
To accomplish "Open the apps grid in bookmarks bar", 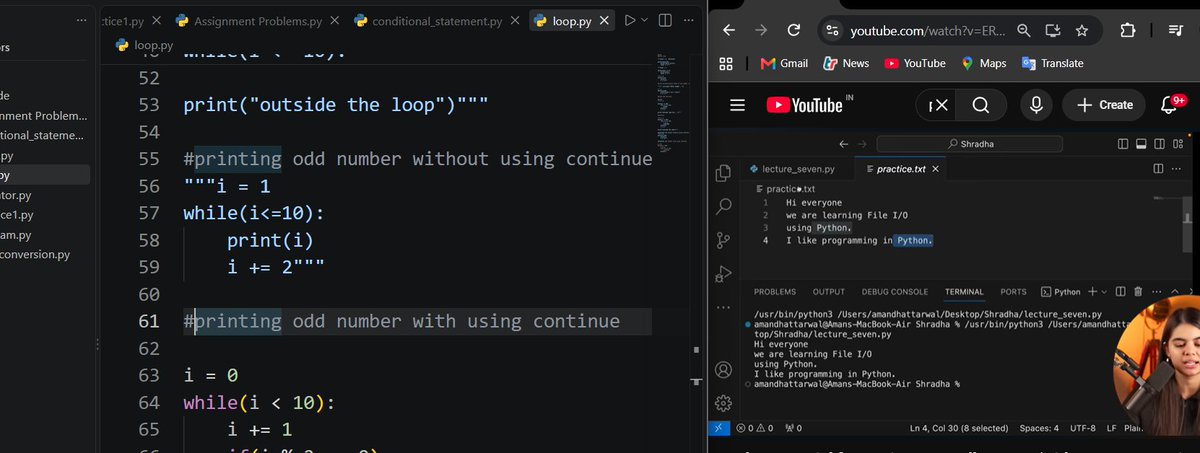I will tap(727, 63).
